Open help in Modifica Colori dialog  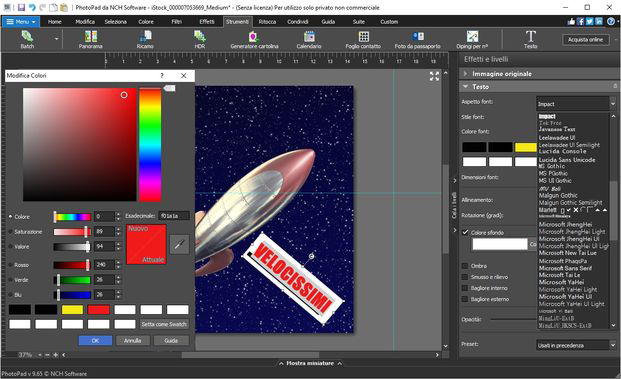pos(162,75)
